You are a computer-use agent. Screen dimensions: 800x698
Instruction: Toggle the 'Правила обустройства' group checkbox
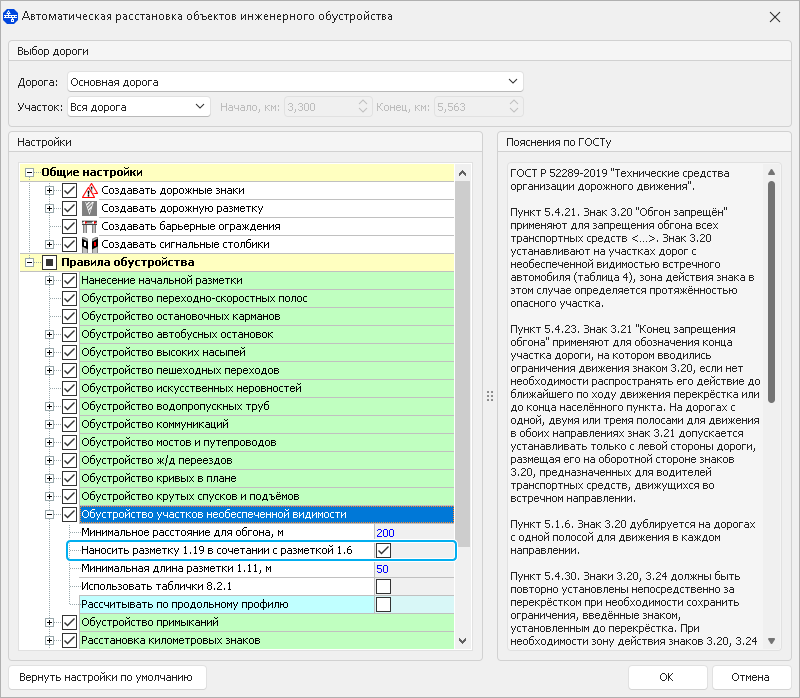click(49, 262)
